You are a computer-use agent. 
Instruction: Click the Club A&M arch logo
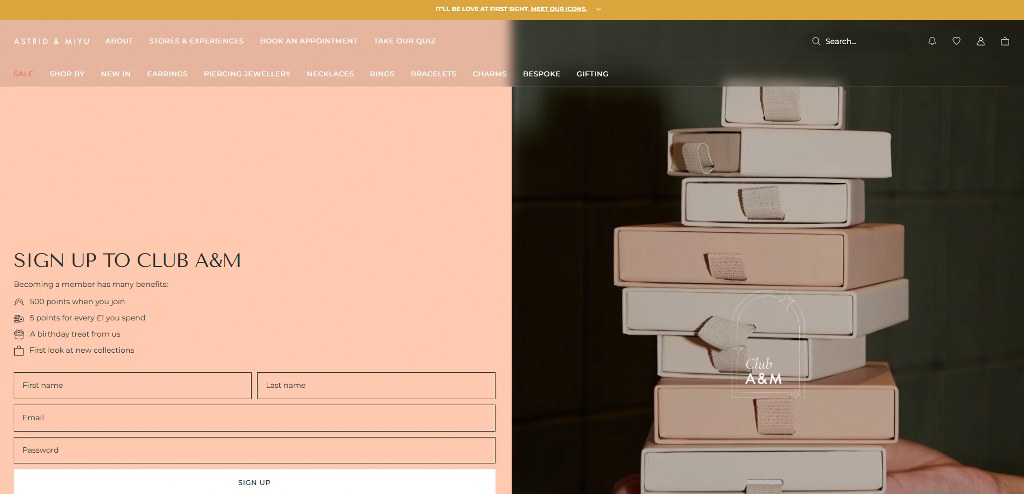point(767,346)
